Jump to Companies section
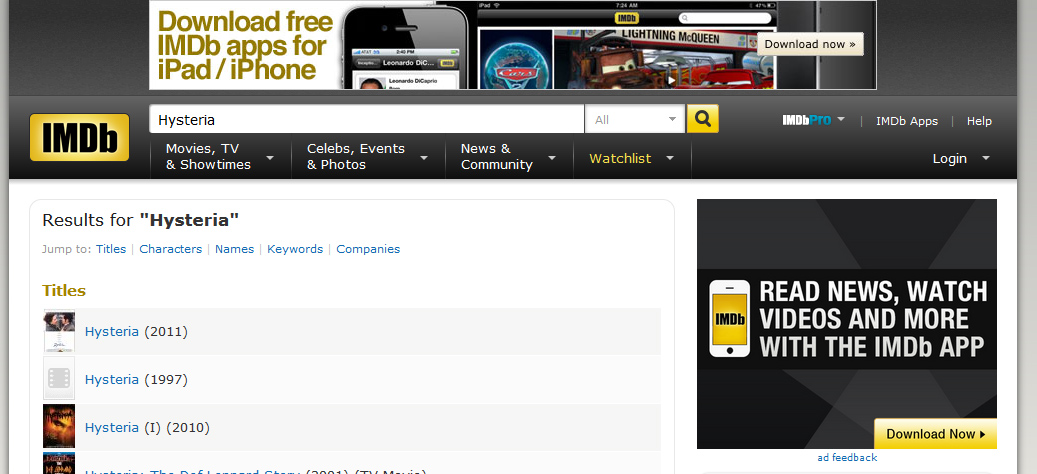This screenshot has height=474, width=1037. point(368,249)
